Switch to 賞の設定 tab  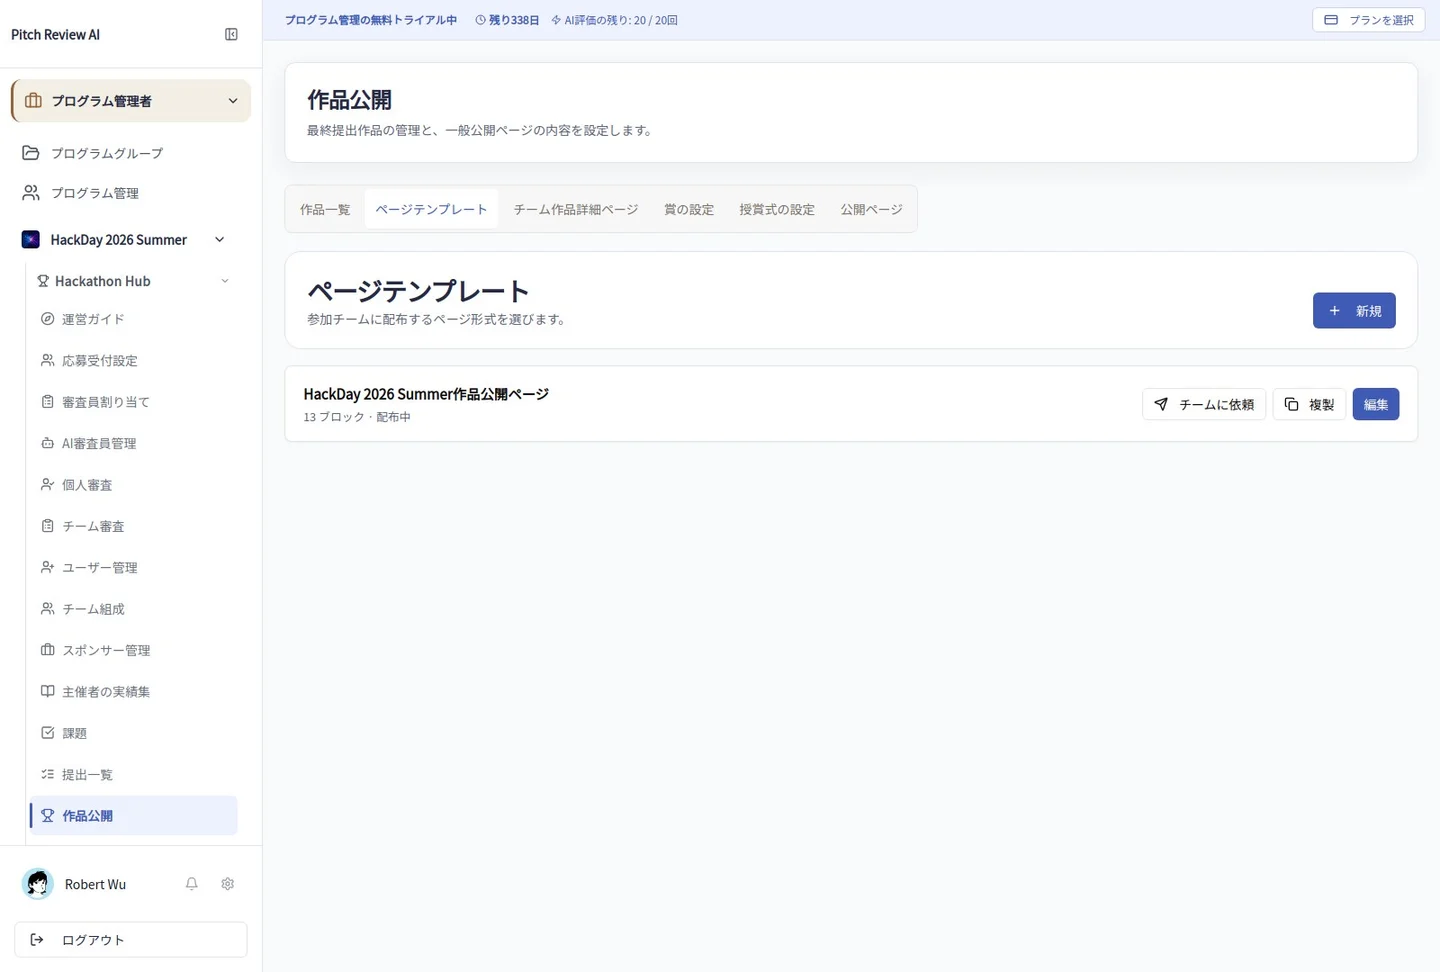click(x=689, y=209)
